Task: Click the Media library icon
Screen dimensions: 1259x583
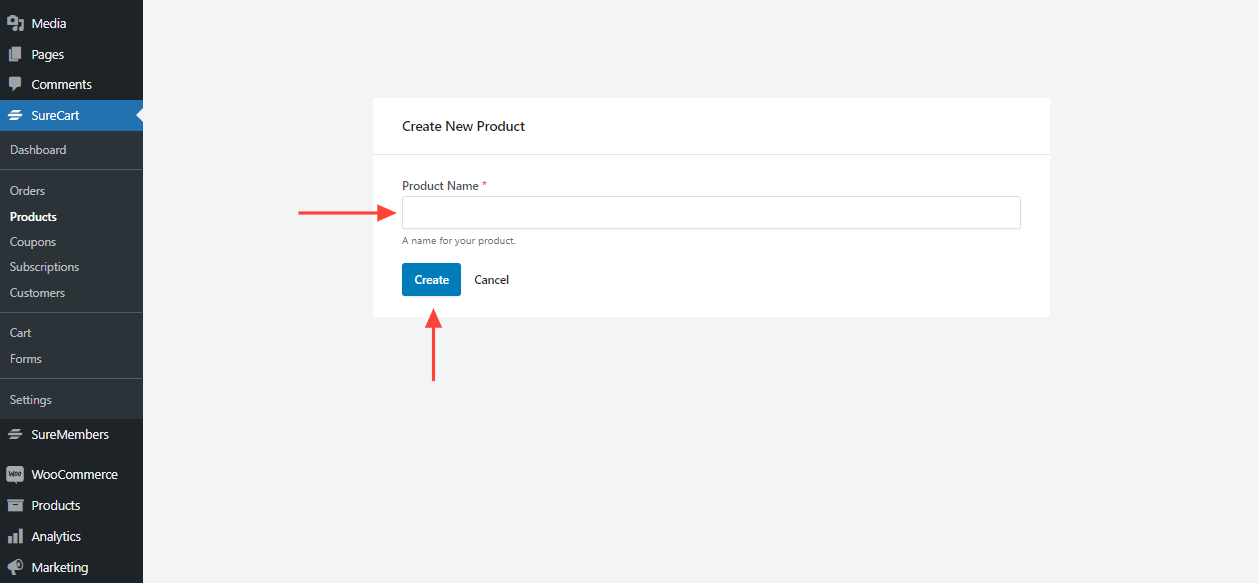Action: [15, 23]
